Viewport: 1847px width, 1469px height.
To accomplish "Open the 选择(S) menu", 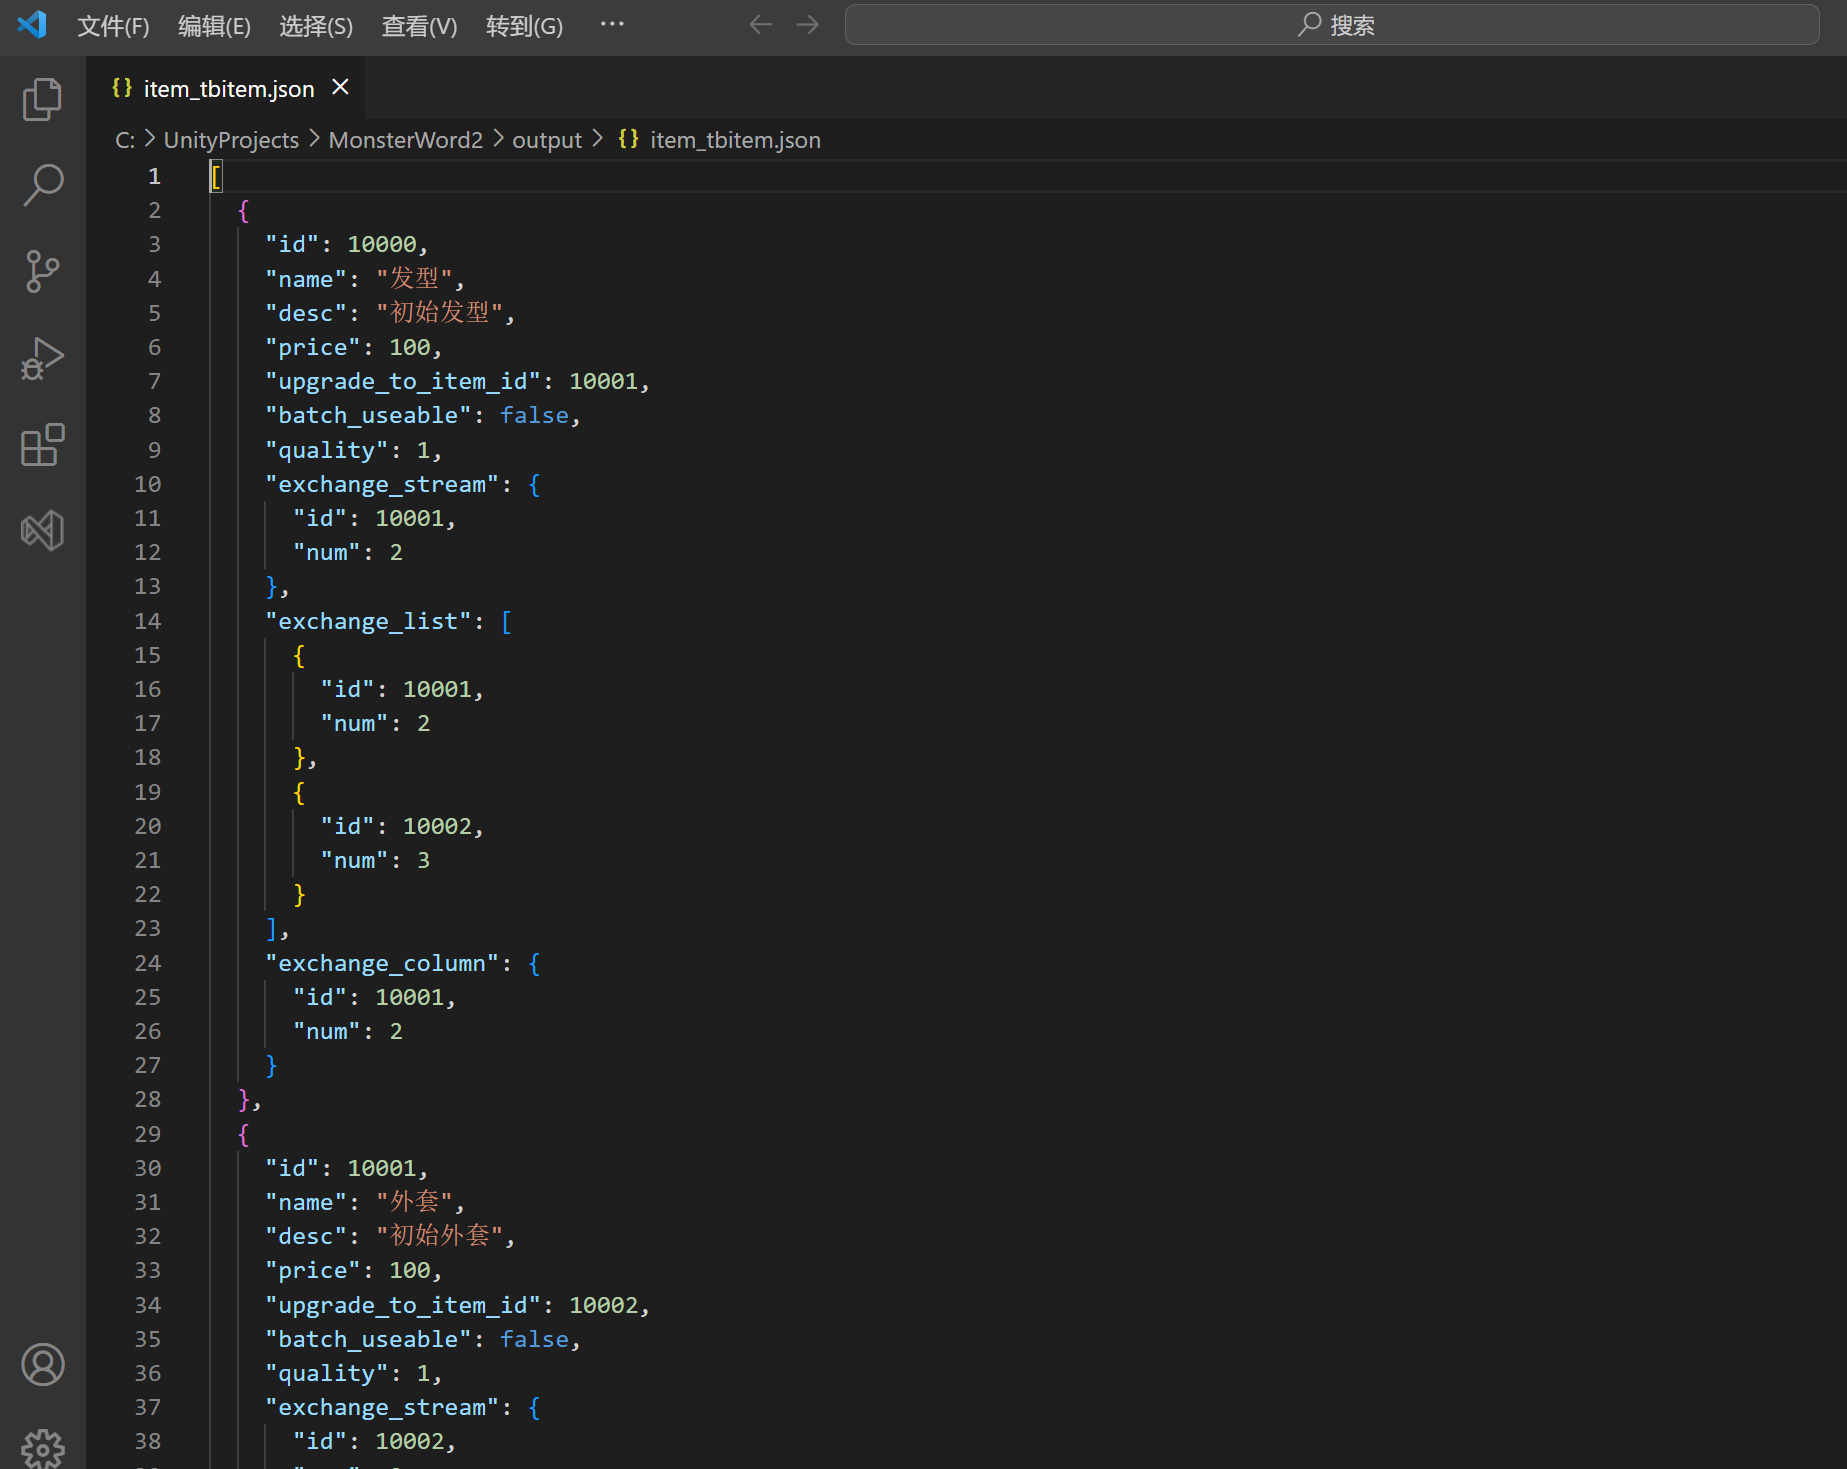I will point(316,26).
